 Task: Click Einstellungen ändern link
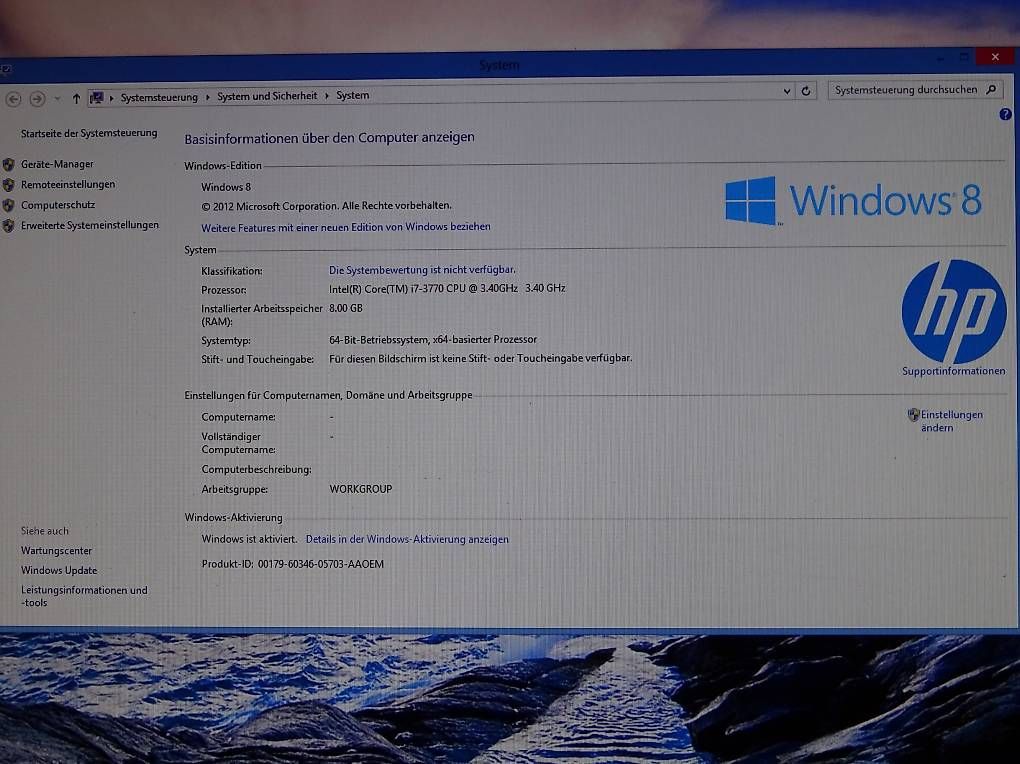[951, 421]
